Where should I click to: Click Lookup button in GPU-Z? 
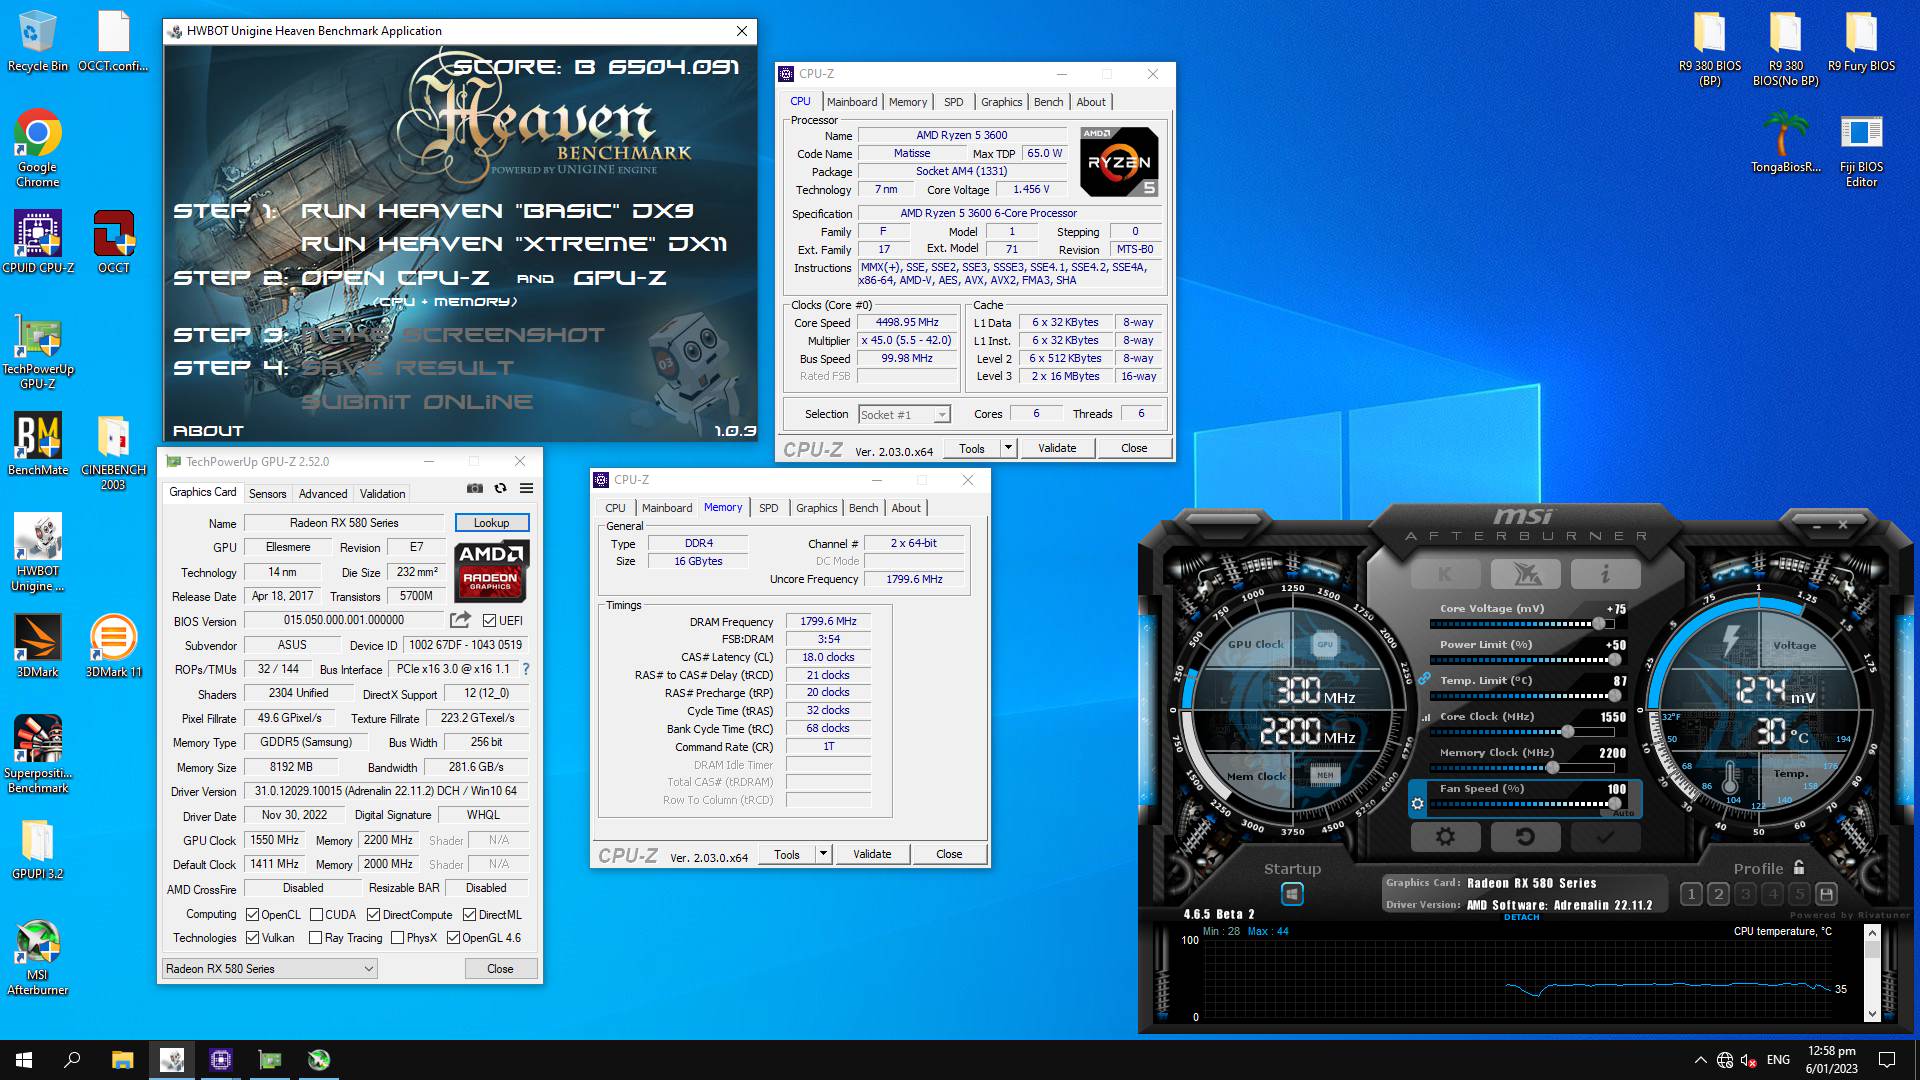click(491, 522)
